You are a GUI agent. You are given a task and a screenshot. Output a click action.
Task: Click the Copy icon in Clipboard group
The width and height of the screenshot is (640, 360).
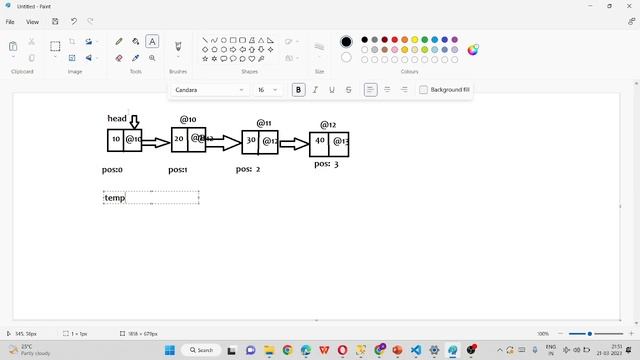(31, 58)
